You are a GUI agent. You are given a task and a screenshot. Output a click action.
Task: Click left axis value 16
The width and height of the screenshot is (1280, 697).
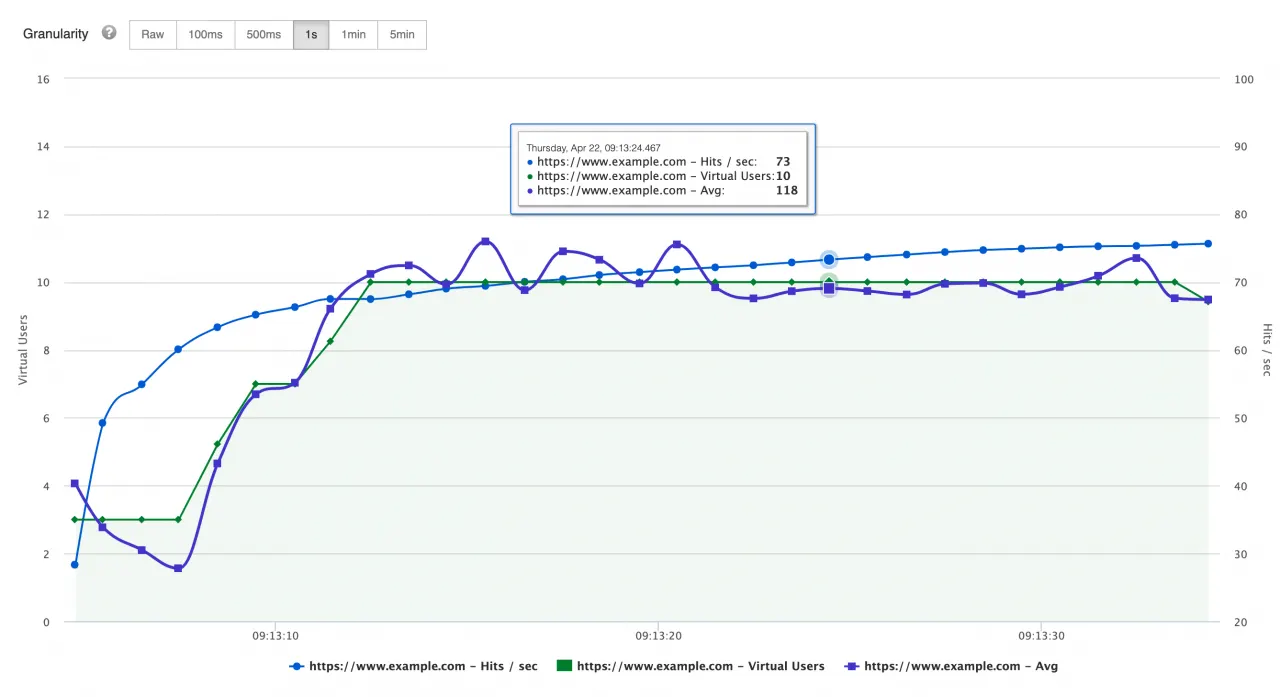pyautogui.click(x=43, y=79)
